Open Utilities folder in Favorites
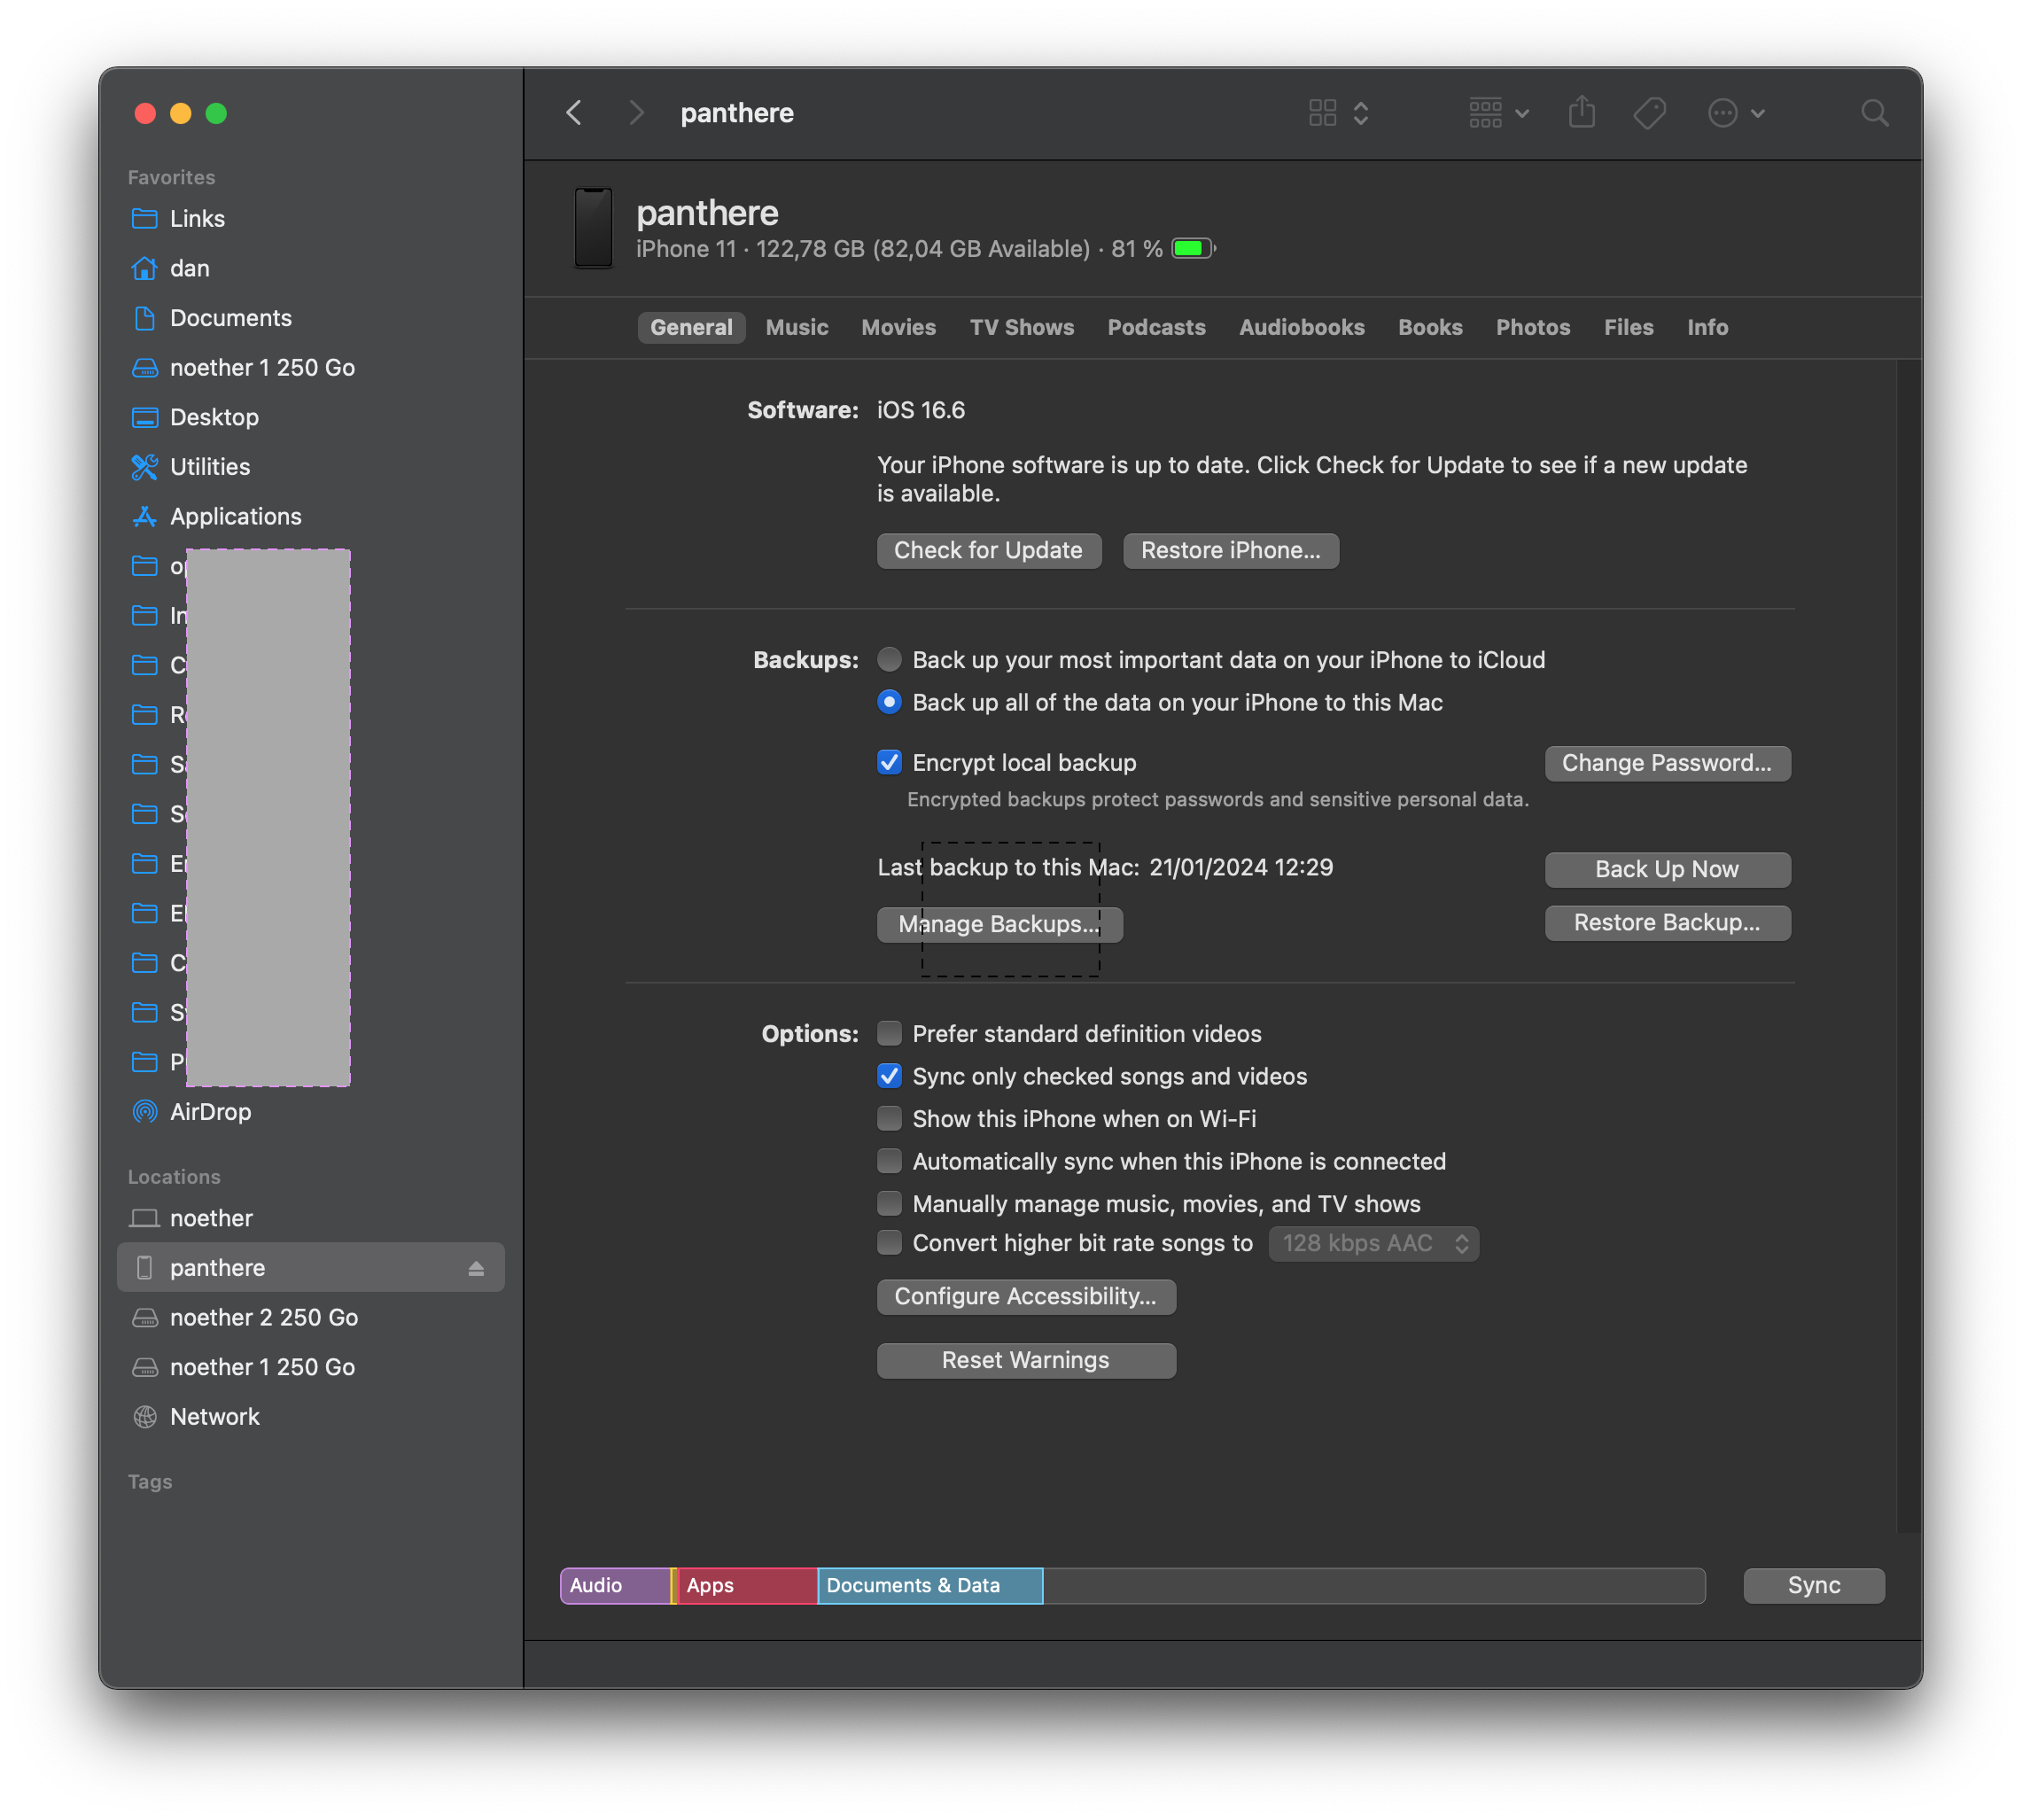Viewport: 2022px width, 1820px height. coord(210,467)
